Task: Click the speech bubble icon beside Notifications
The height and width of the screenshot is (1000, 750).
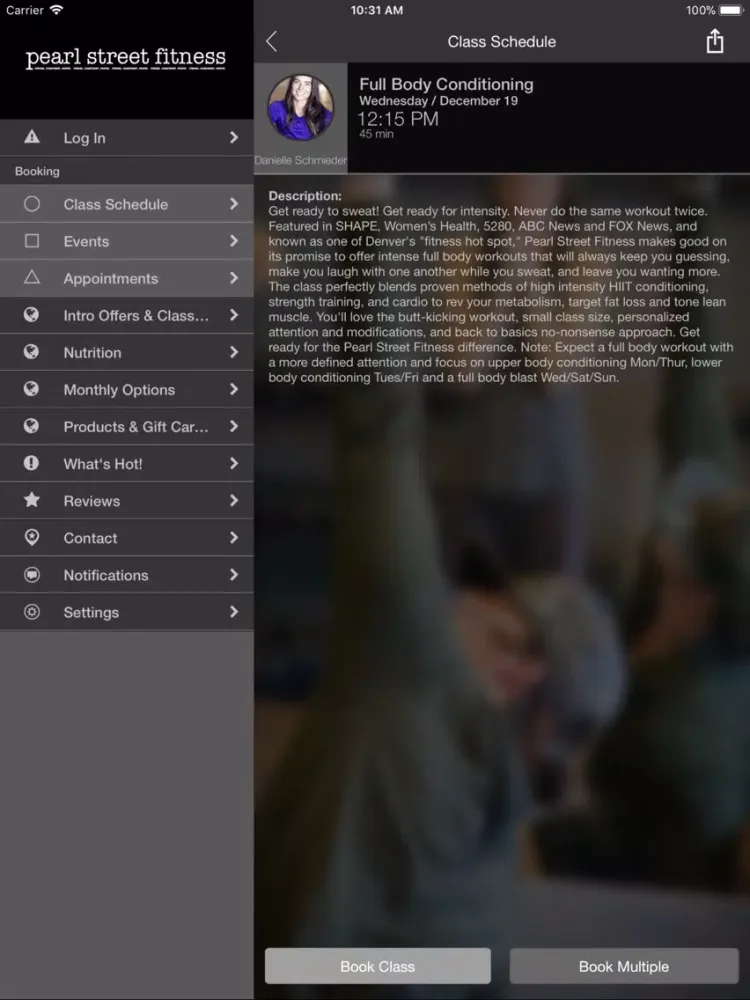Action: (x=31, y=575)
